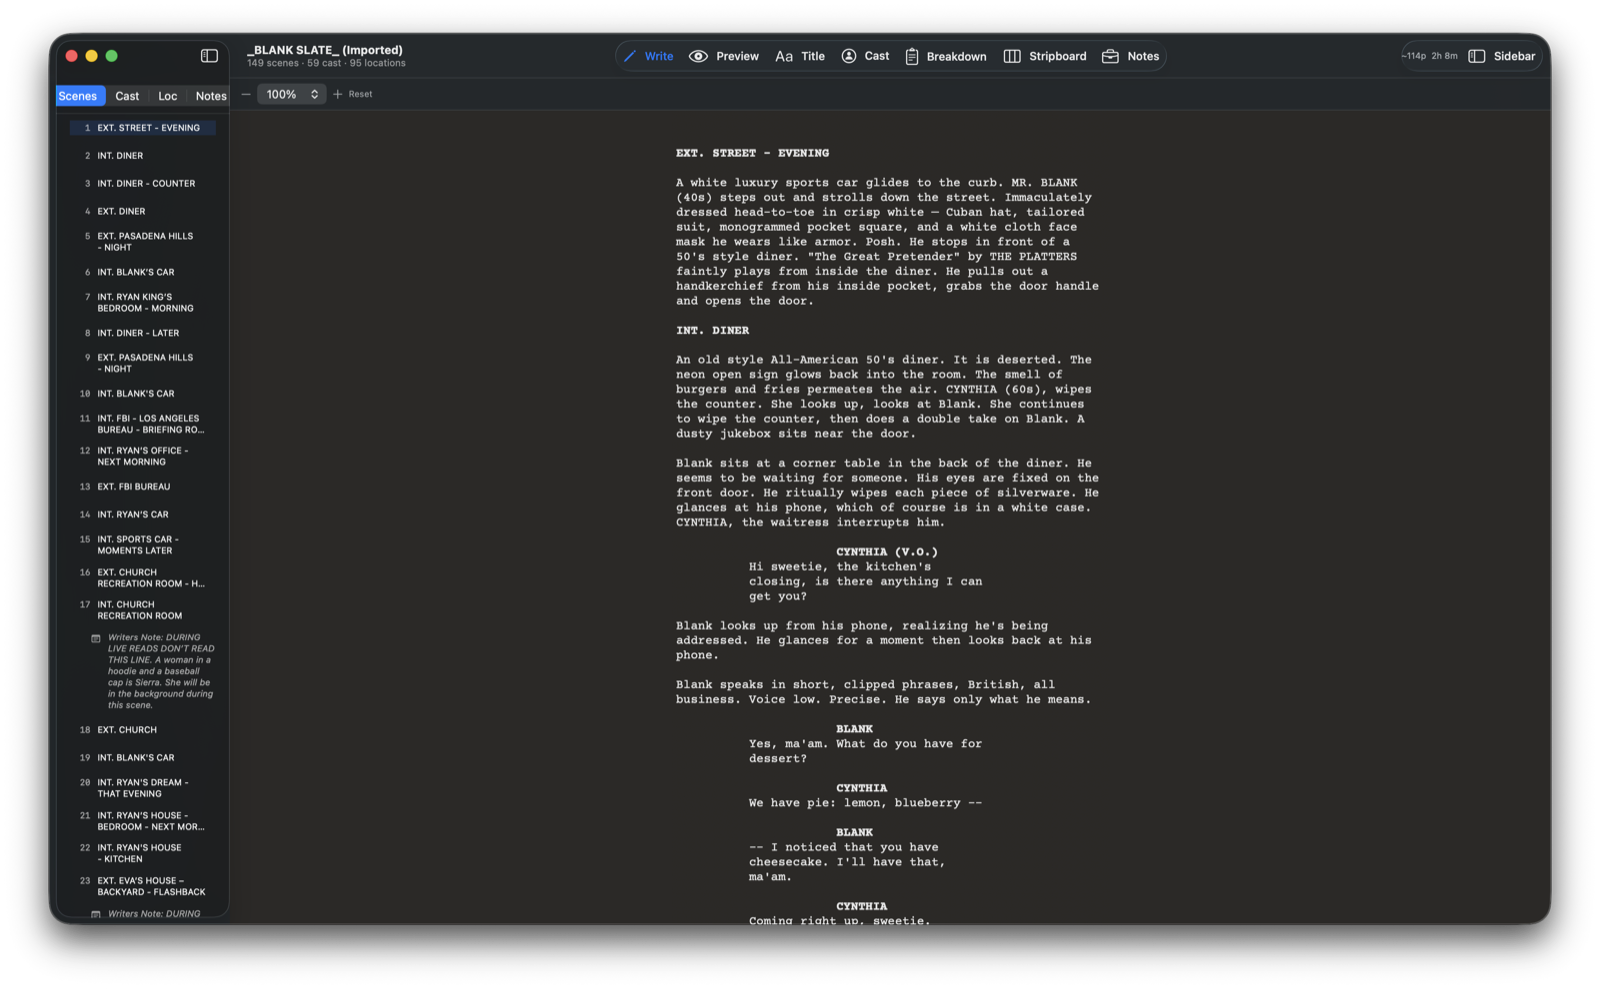Open the Cast view in top toolbar
Image resolution: width=1600 pixels, height=989 pixels.
(x=865, y=56)
